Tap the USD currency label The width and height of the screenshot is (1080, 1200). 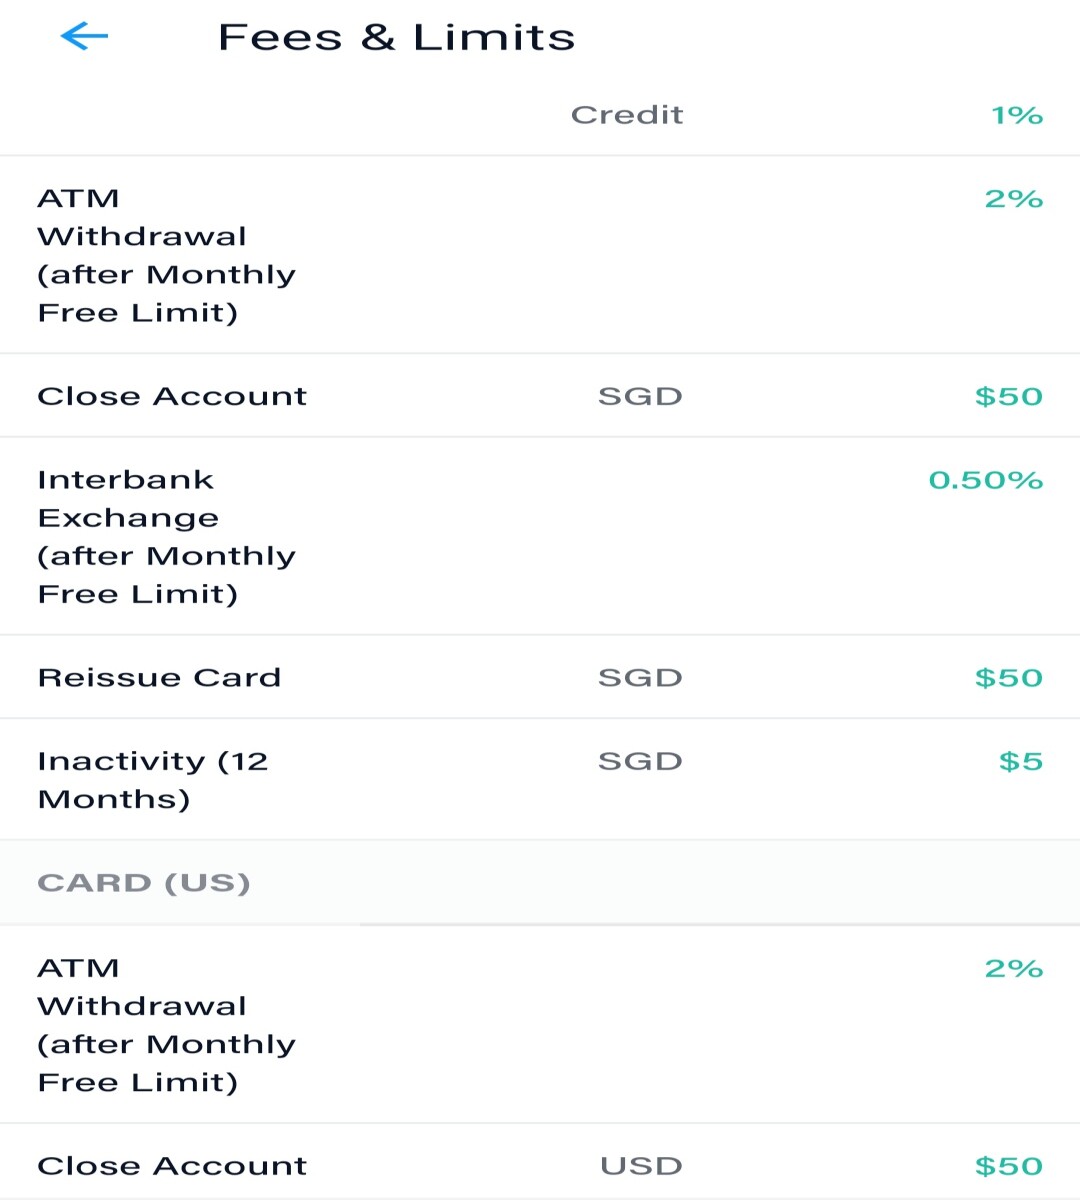641,1166
